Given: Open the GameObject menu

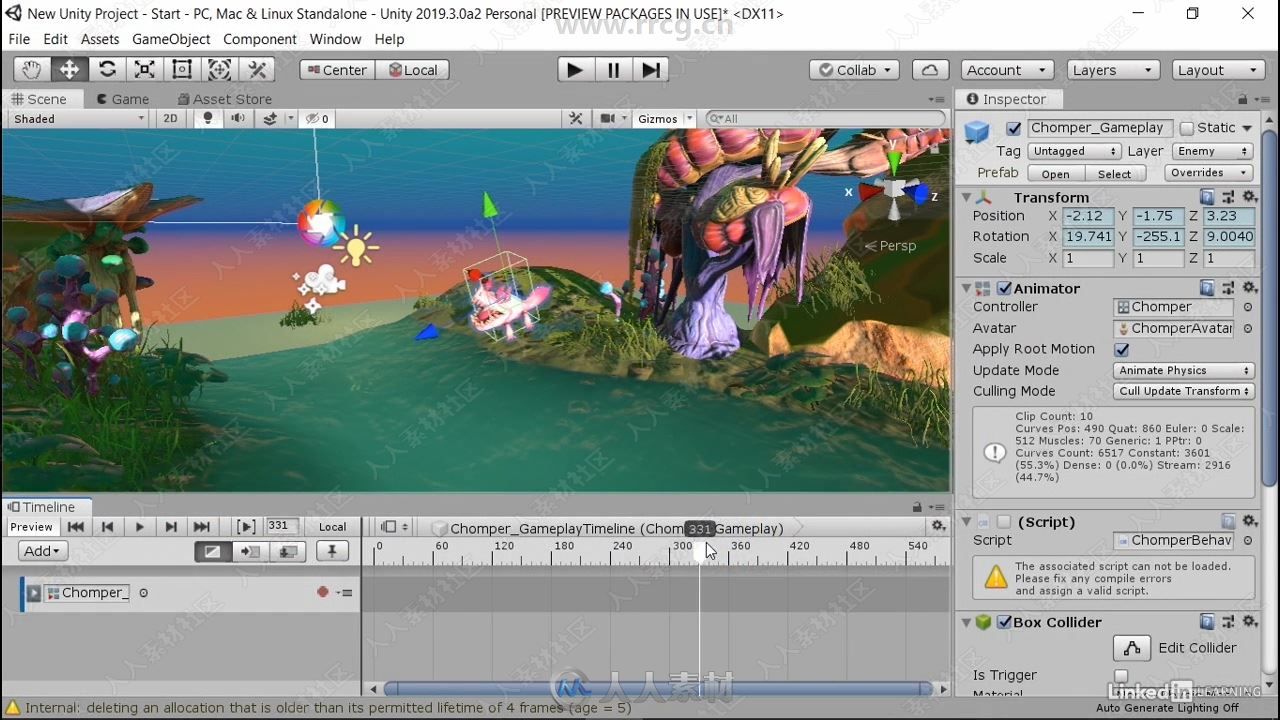Looking at the screenshot, I should (171, 39).
